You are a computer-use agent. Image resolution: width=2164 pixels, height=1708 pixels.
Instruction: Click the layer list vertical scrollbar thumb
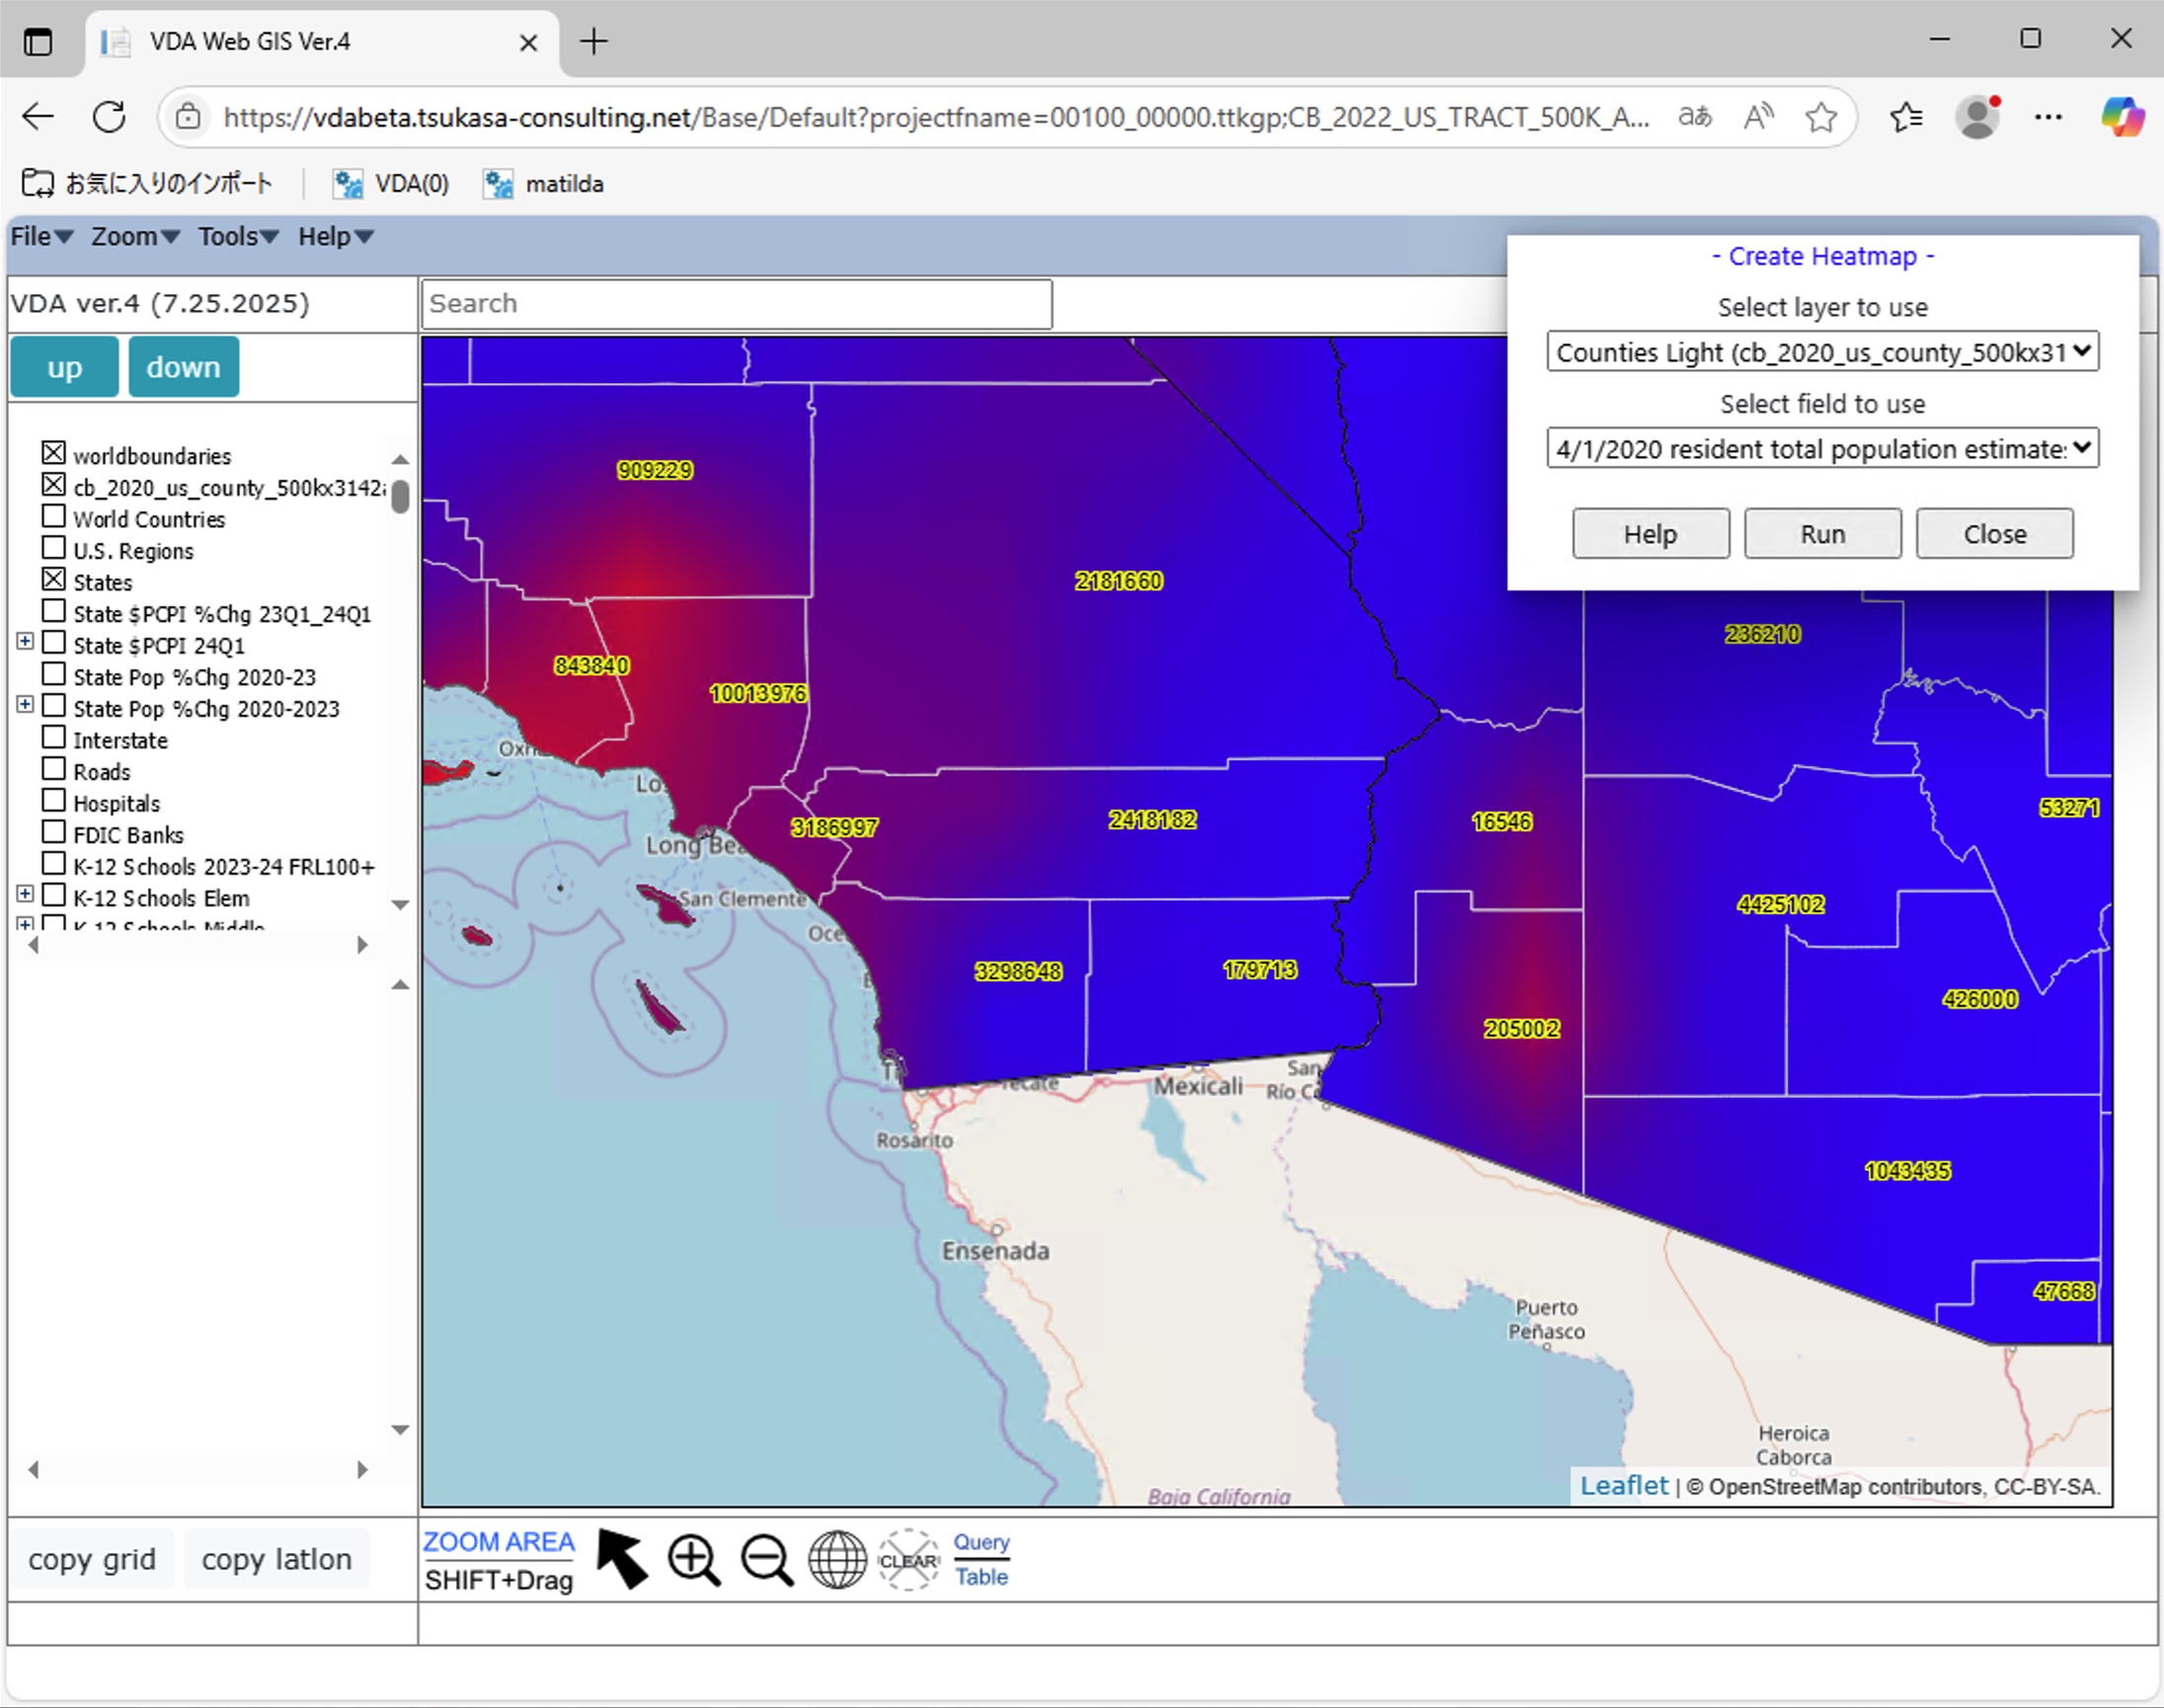(400, 497)
